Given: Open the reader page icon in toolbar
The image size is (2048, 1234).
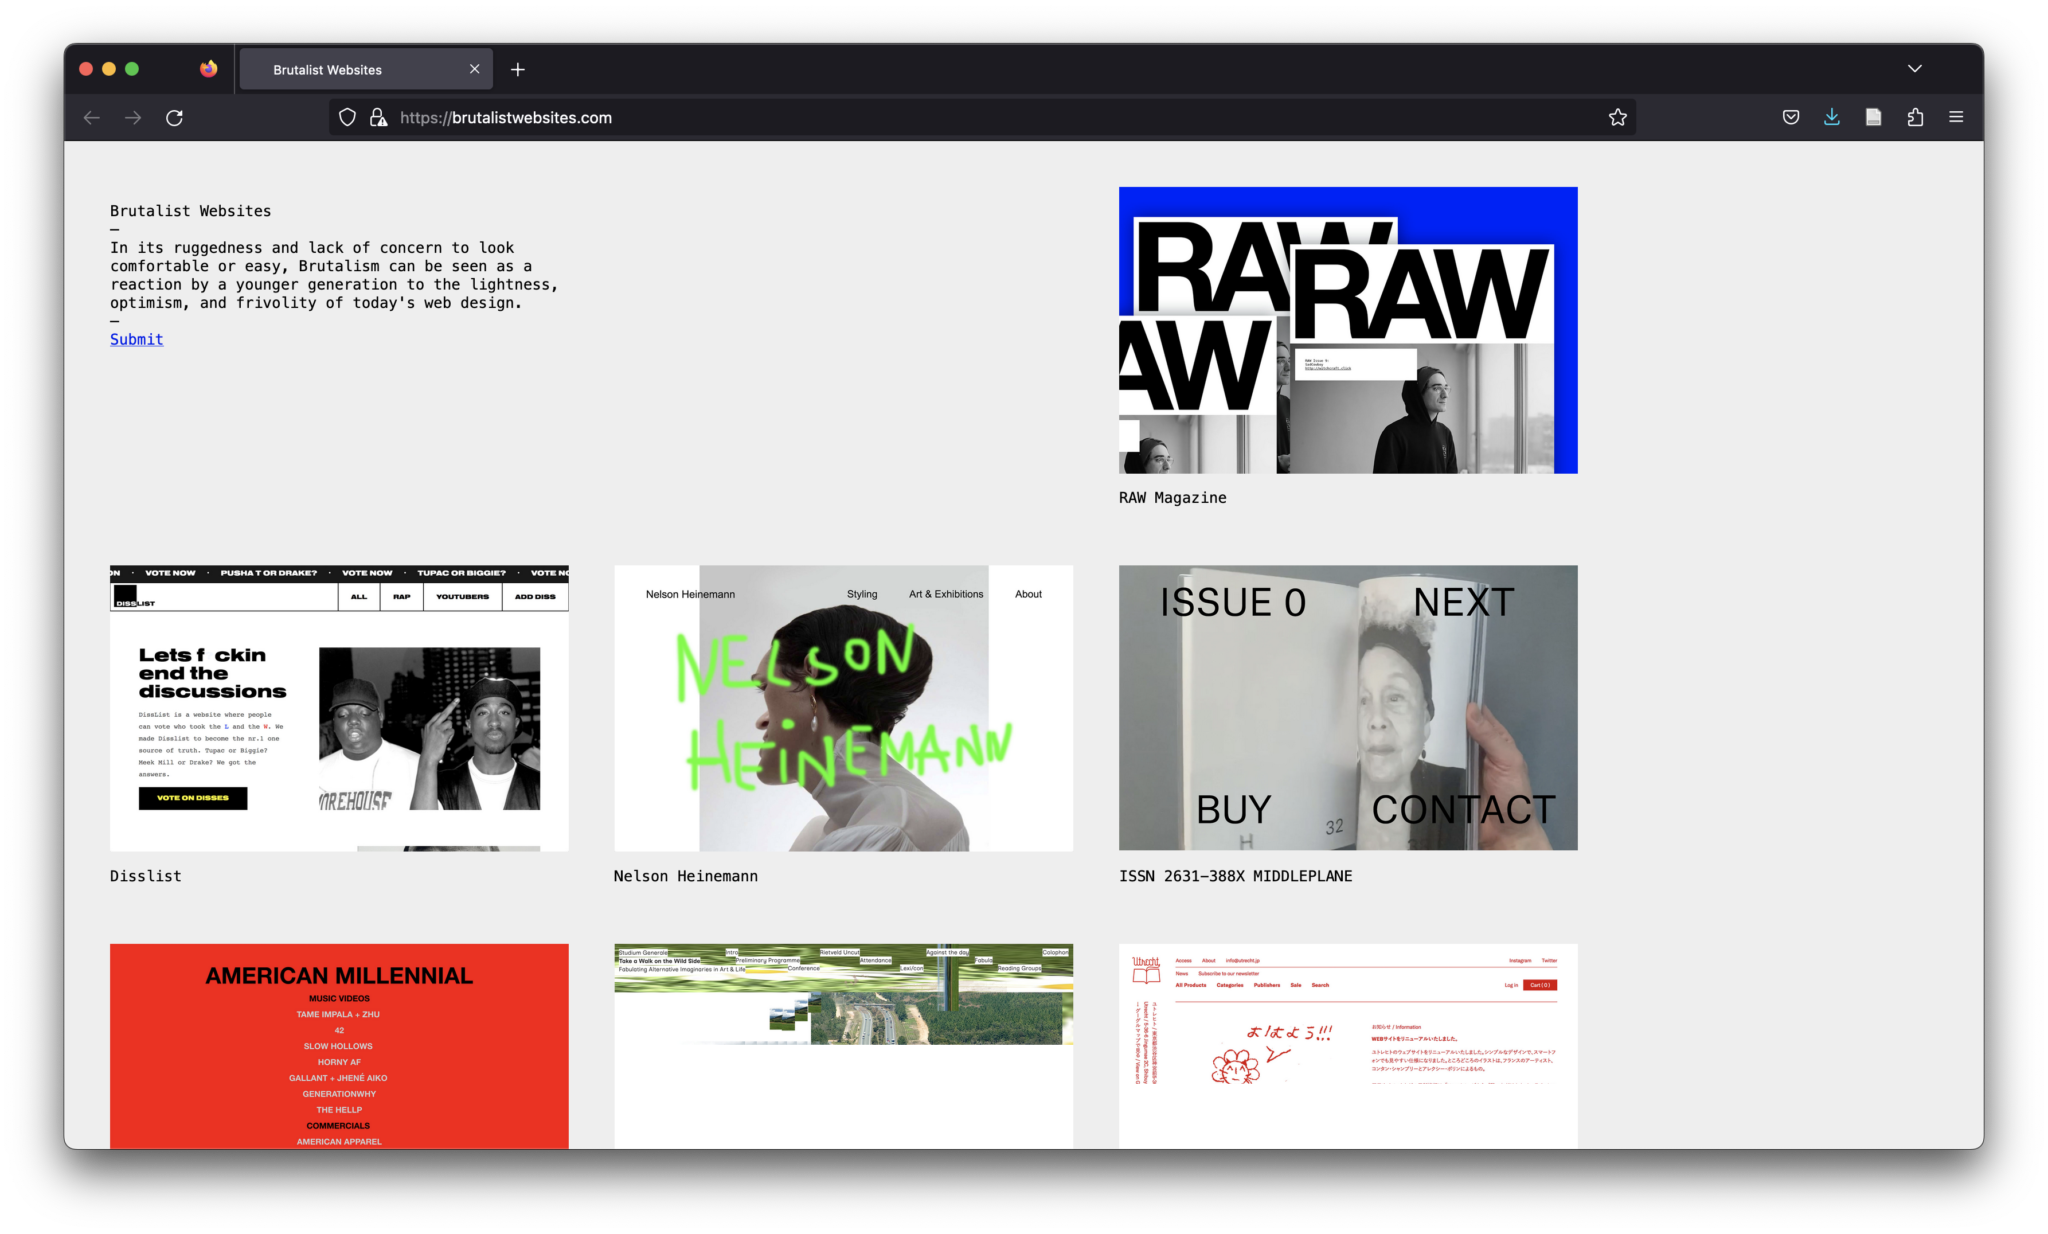Looking at the screenshot, I should 1873,118.
